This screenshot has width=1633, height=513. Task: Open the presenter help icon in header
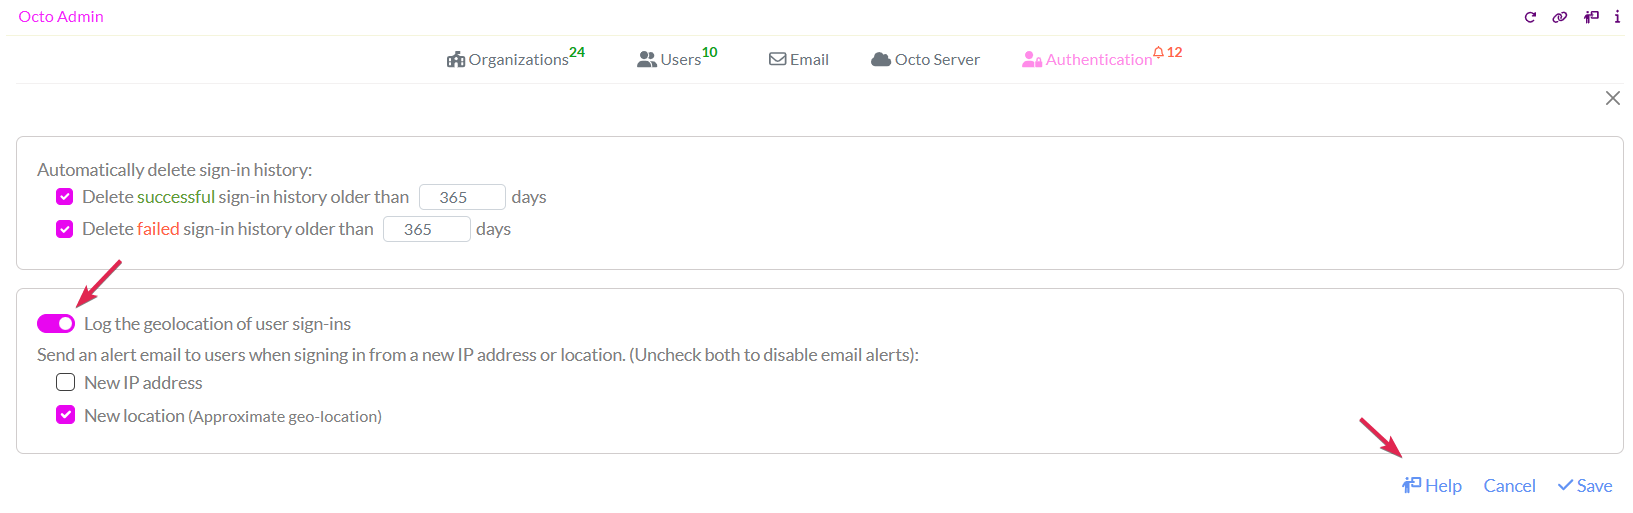pyautogui.click(x=1591, y=17)
